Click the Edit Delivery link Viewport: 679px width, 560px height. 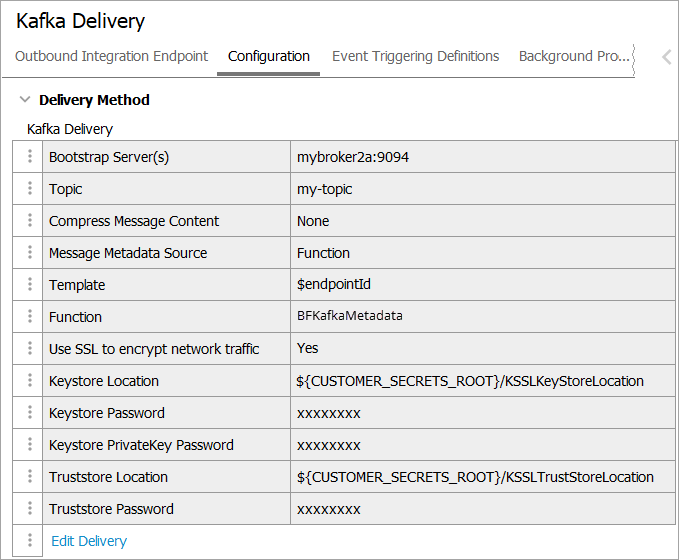click(89, 541)
